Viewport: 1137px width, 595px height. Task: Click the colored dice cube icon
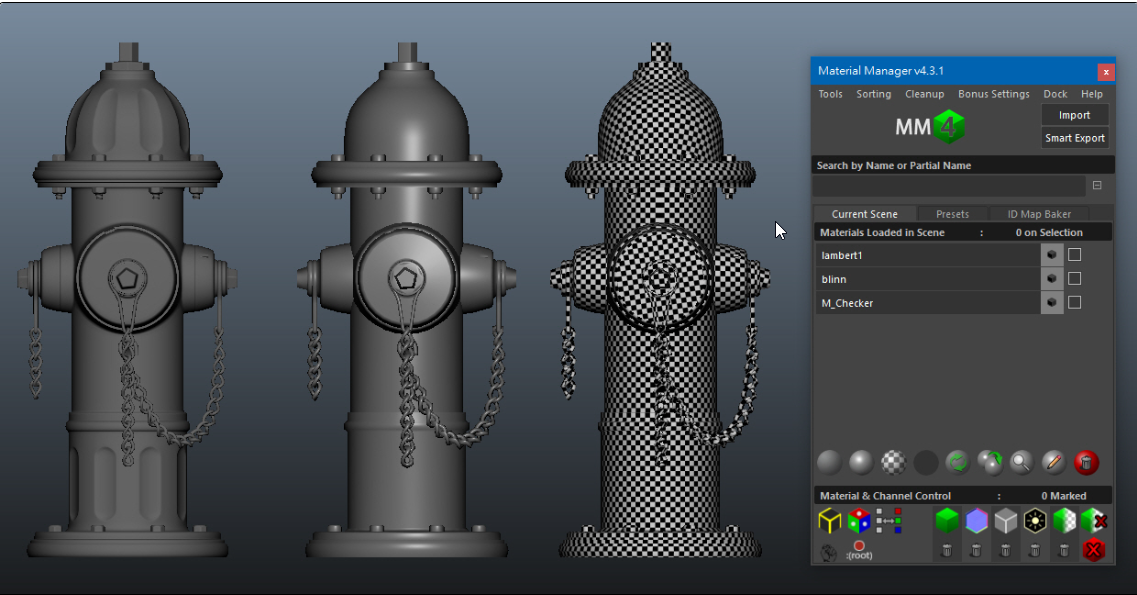tap(858, 520)
